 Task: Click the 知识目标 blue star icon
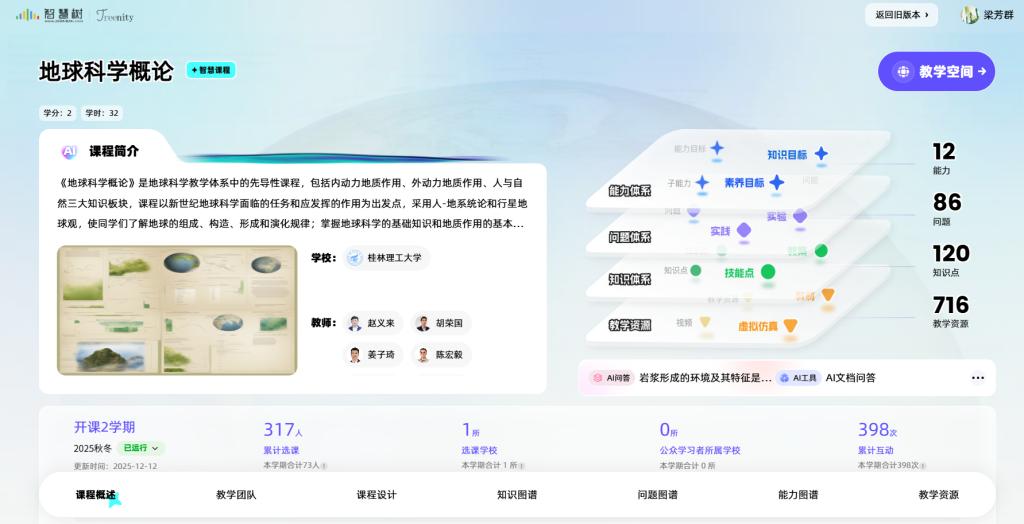[821, 154]
